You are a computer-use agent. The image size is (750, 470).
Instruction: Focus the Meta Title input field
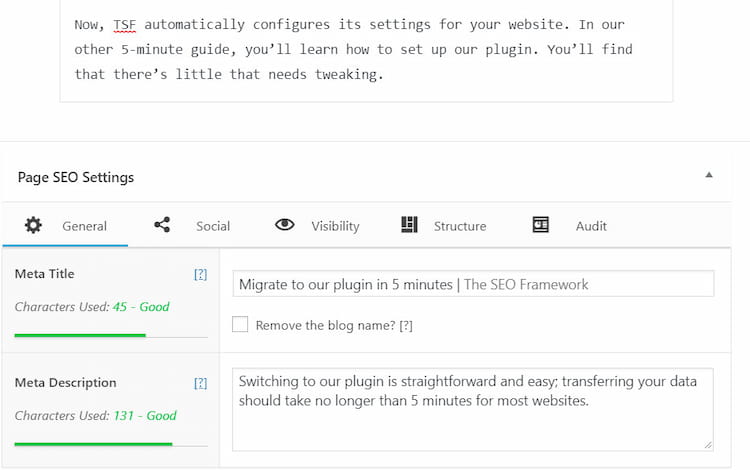tap(473, 284)
